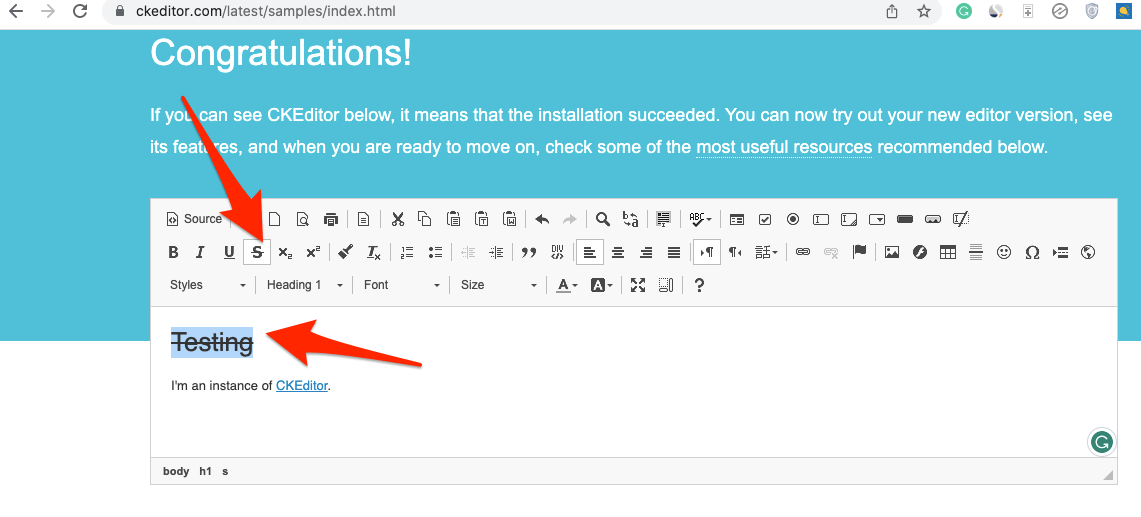Viewport: 1141px width, 517px height.
Task: Open the Set Language dropdown
Action: tap(766, 253)
